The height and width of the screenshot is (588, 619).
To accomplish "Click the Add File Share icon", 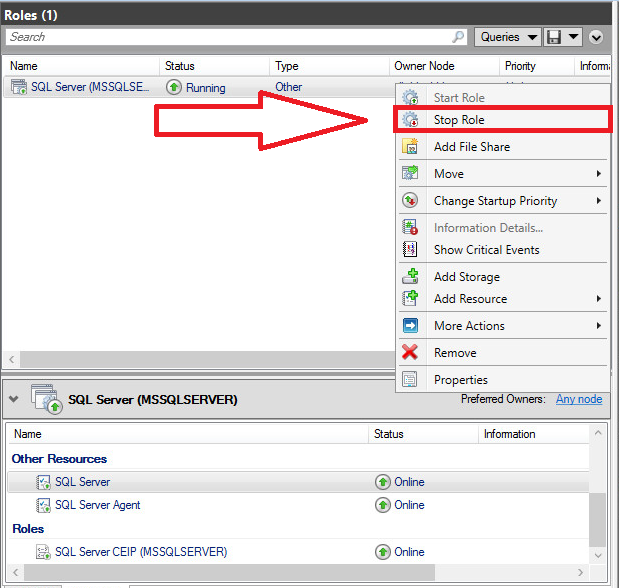I will 410,147.
